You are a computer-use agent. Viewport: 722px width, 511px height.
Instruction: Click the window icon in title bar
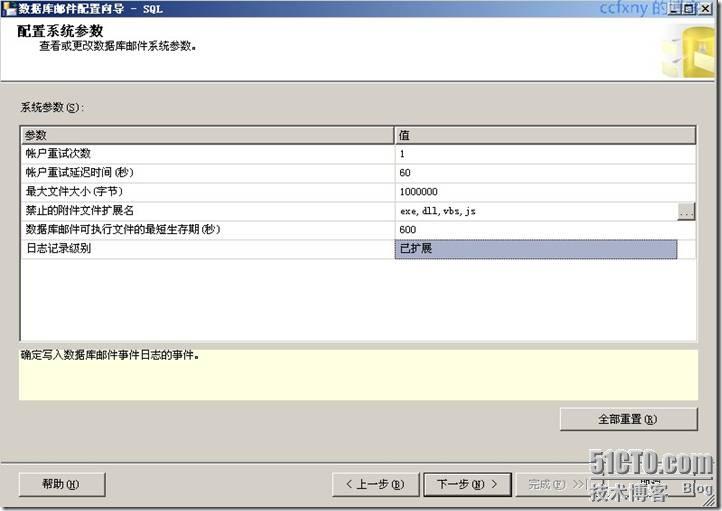[9, 8]
